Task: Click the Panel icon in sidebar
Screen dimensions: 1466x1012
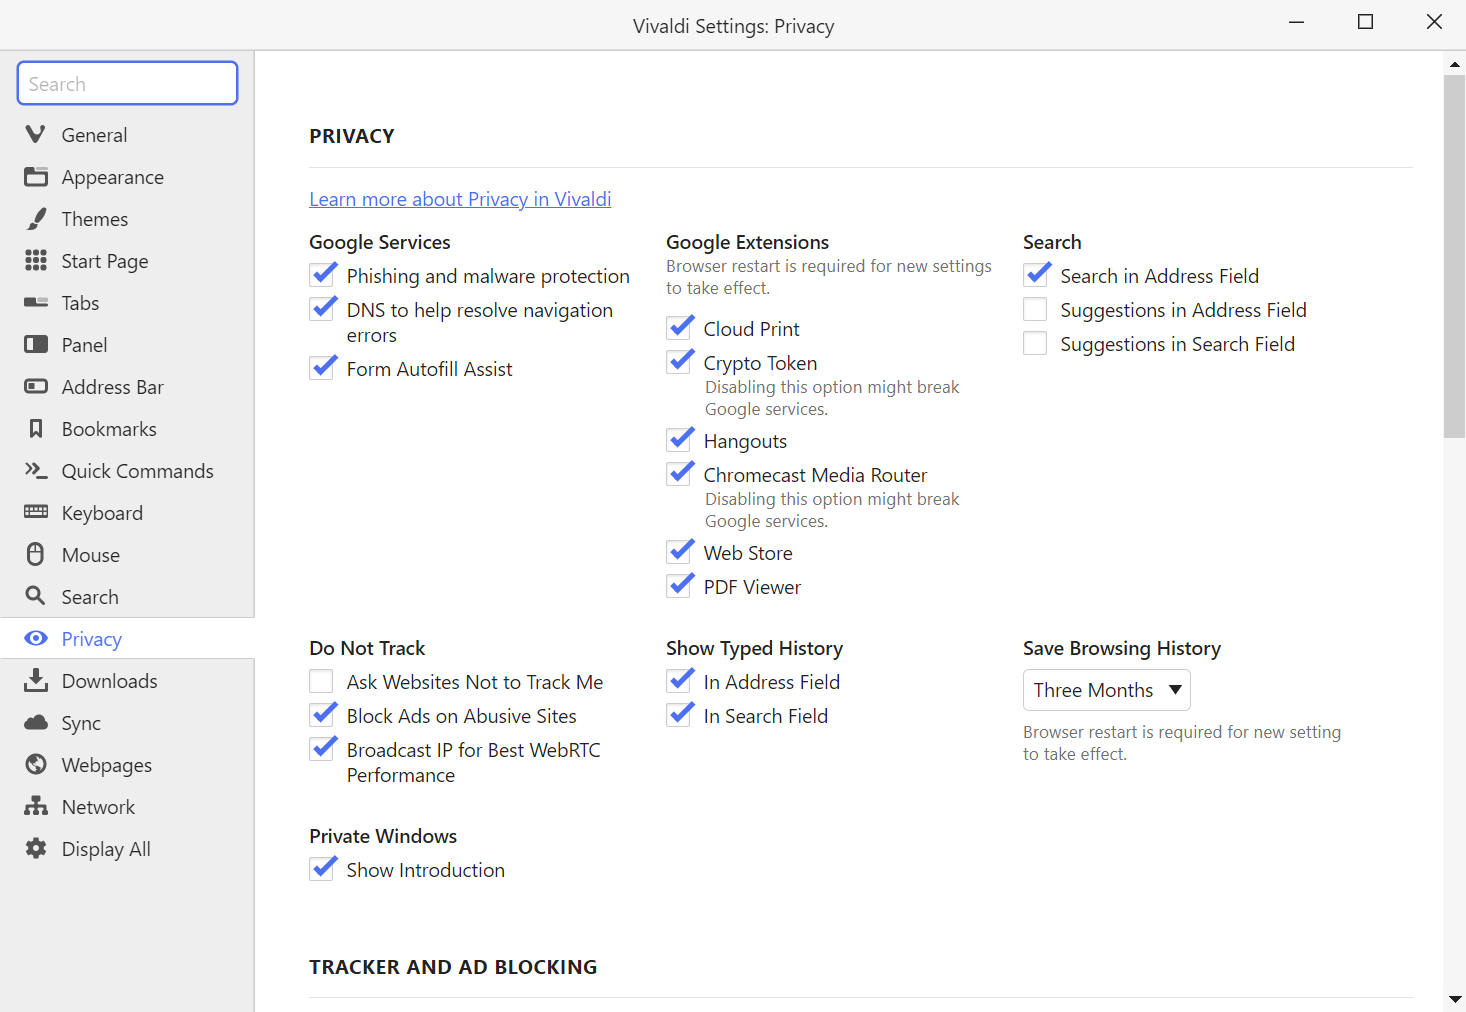Action: 36,344
